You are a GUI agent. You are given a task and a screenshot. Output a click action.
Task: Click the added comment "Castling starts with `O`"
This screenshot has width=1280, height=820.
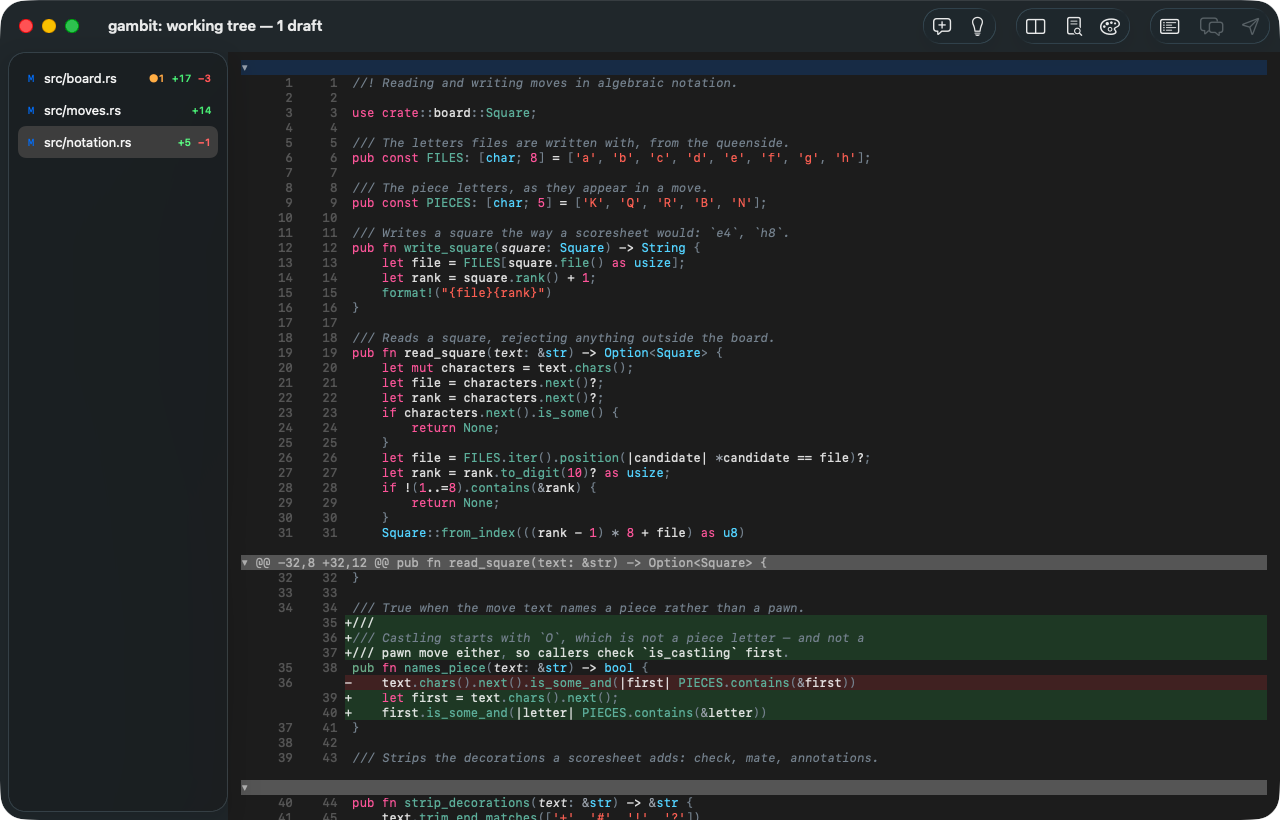click(x=608, y=638)
